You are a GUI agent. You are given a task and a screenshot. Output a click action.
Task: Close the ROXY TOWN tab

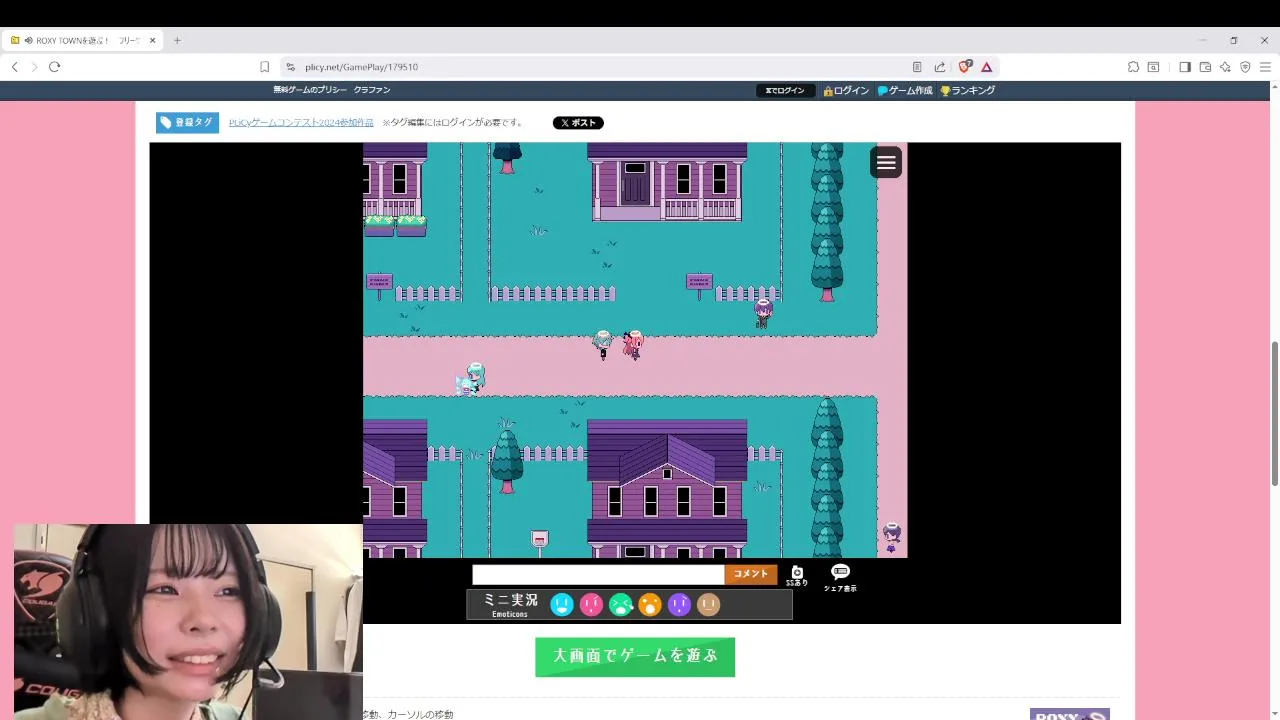click(152, 41)
